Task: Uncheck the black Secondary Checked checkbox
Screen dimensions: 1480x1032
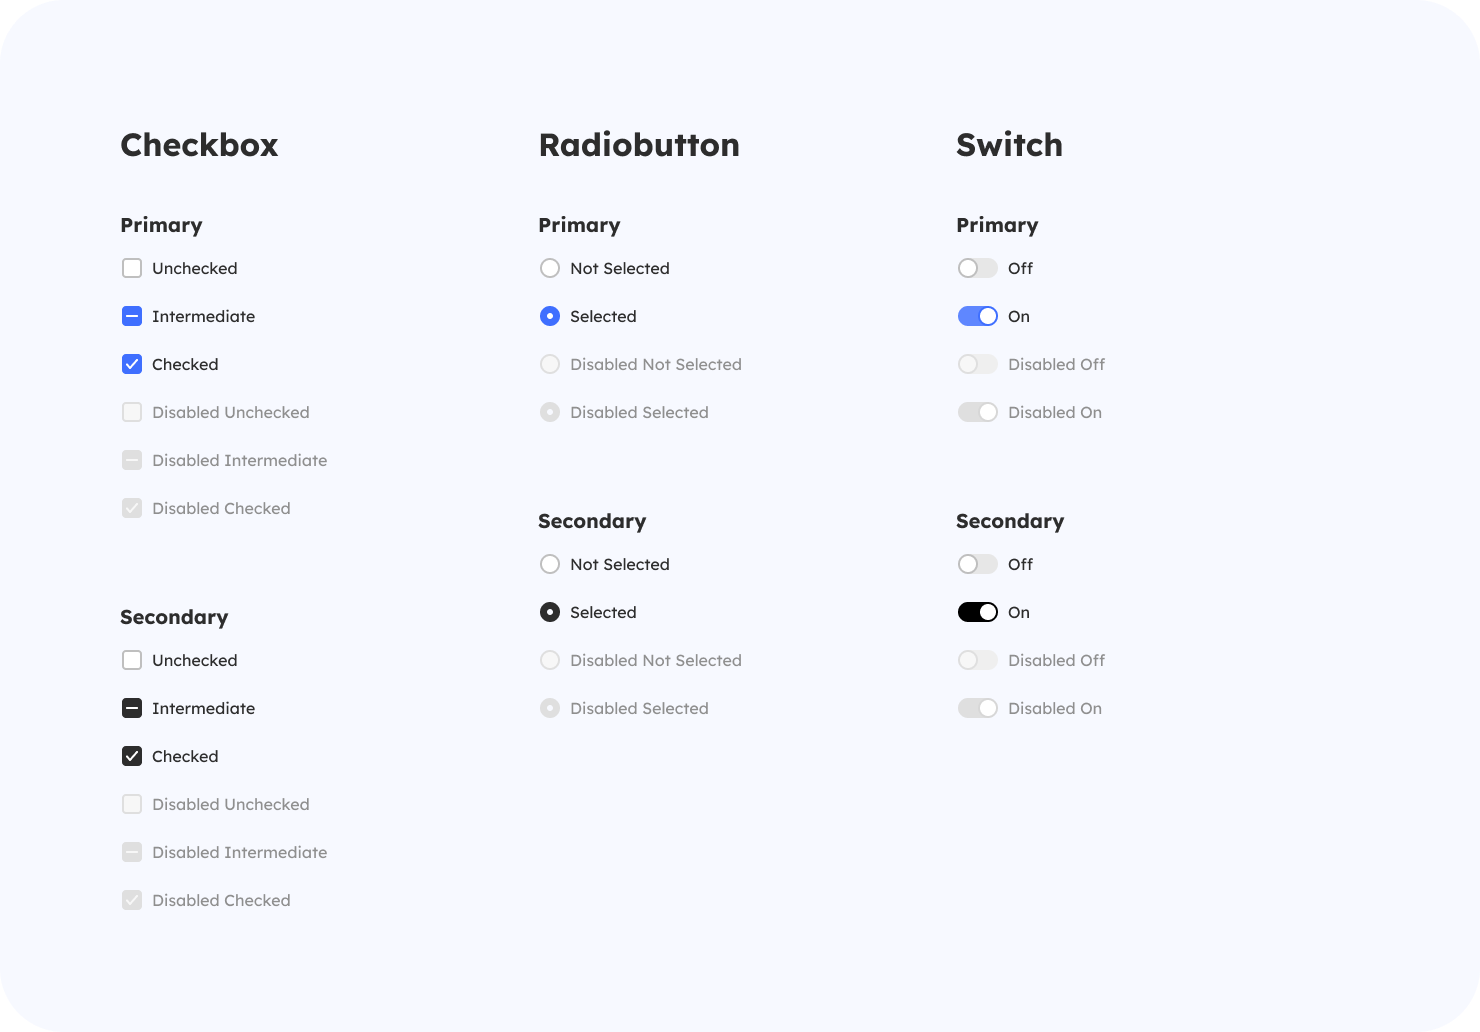Action: (x=132, y=756)
